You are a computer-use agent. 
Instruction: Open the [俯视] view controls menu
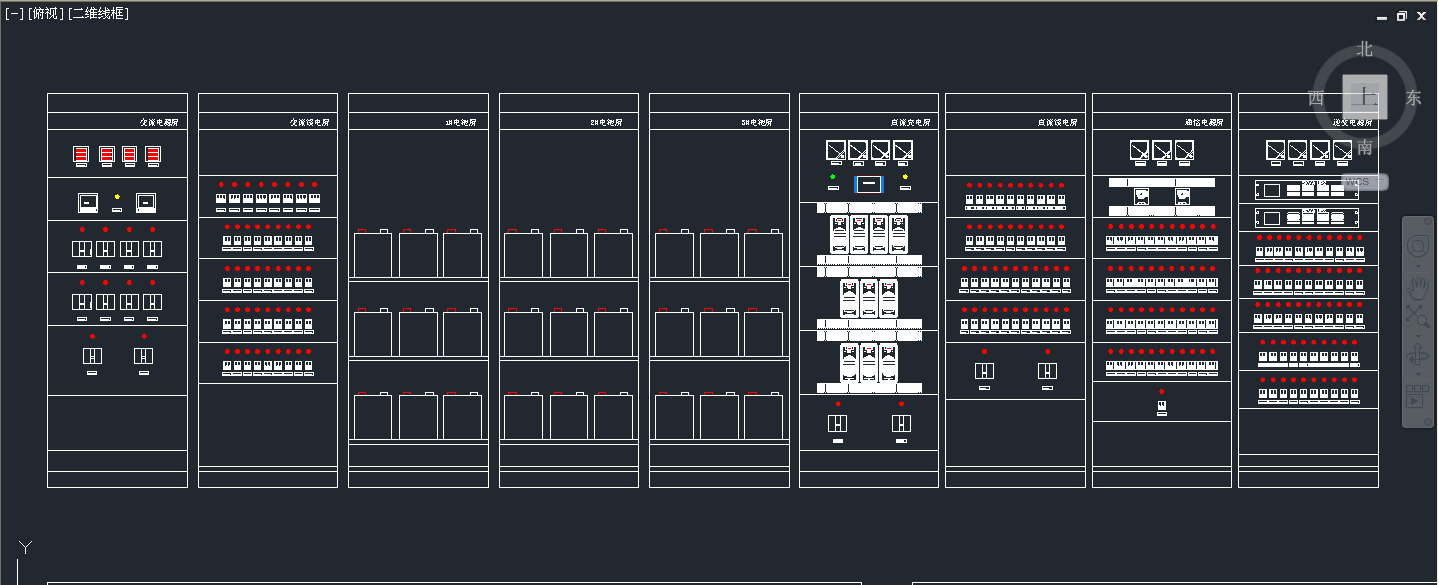46,14
